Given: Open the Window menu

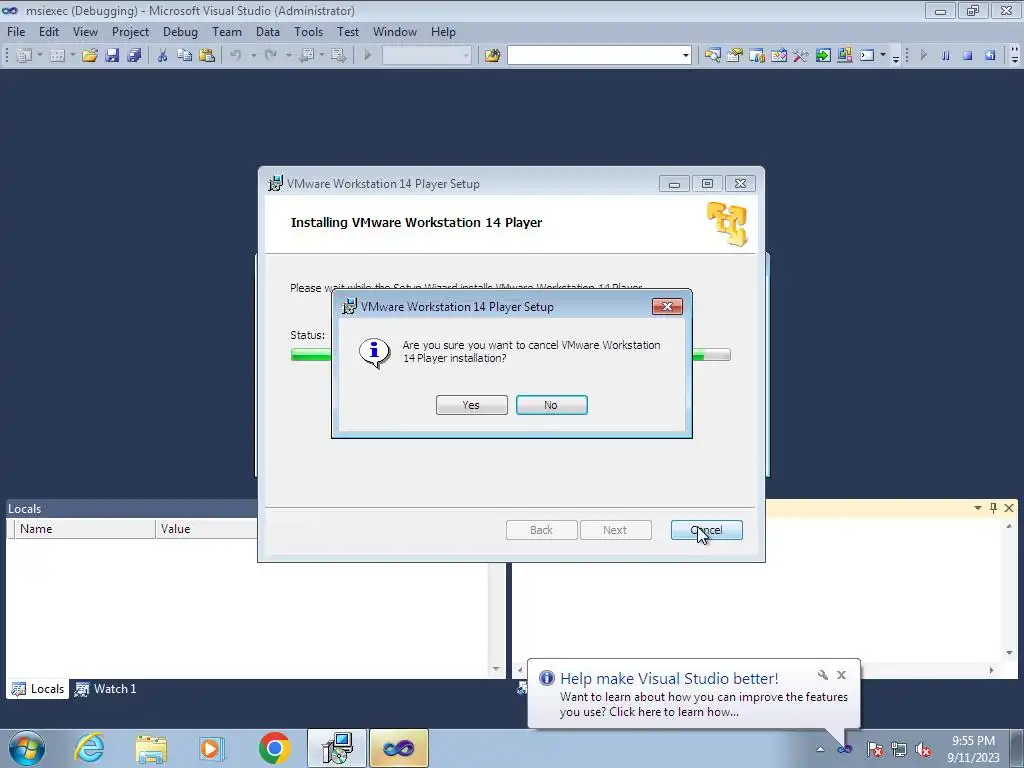Looking at the screenshot, I should point(395,31).
